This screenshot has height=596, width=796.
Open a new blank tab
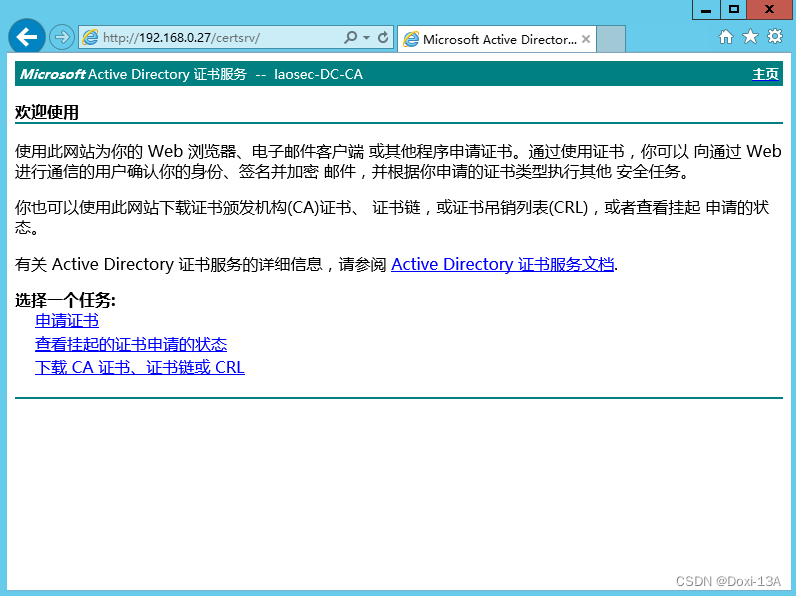pyautogui.click(x=611, y=39)
